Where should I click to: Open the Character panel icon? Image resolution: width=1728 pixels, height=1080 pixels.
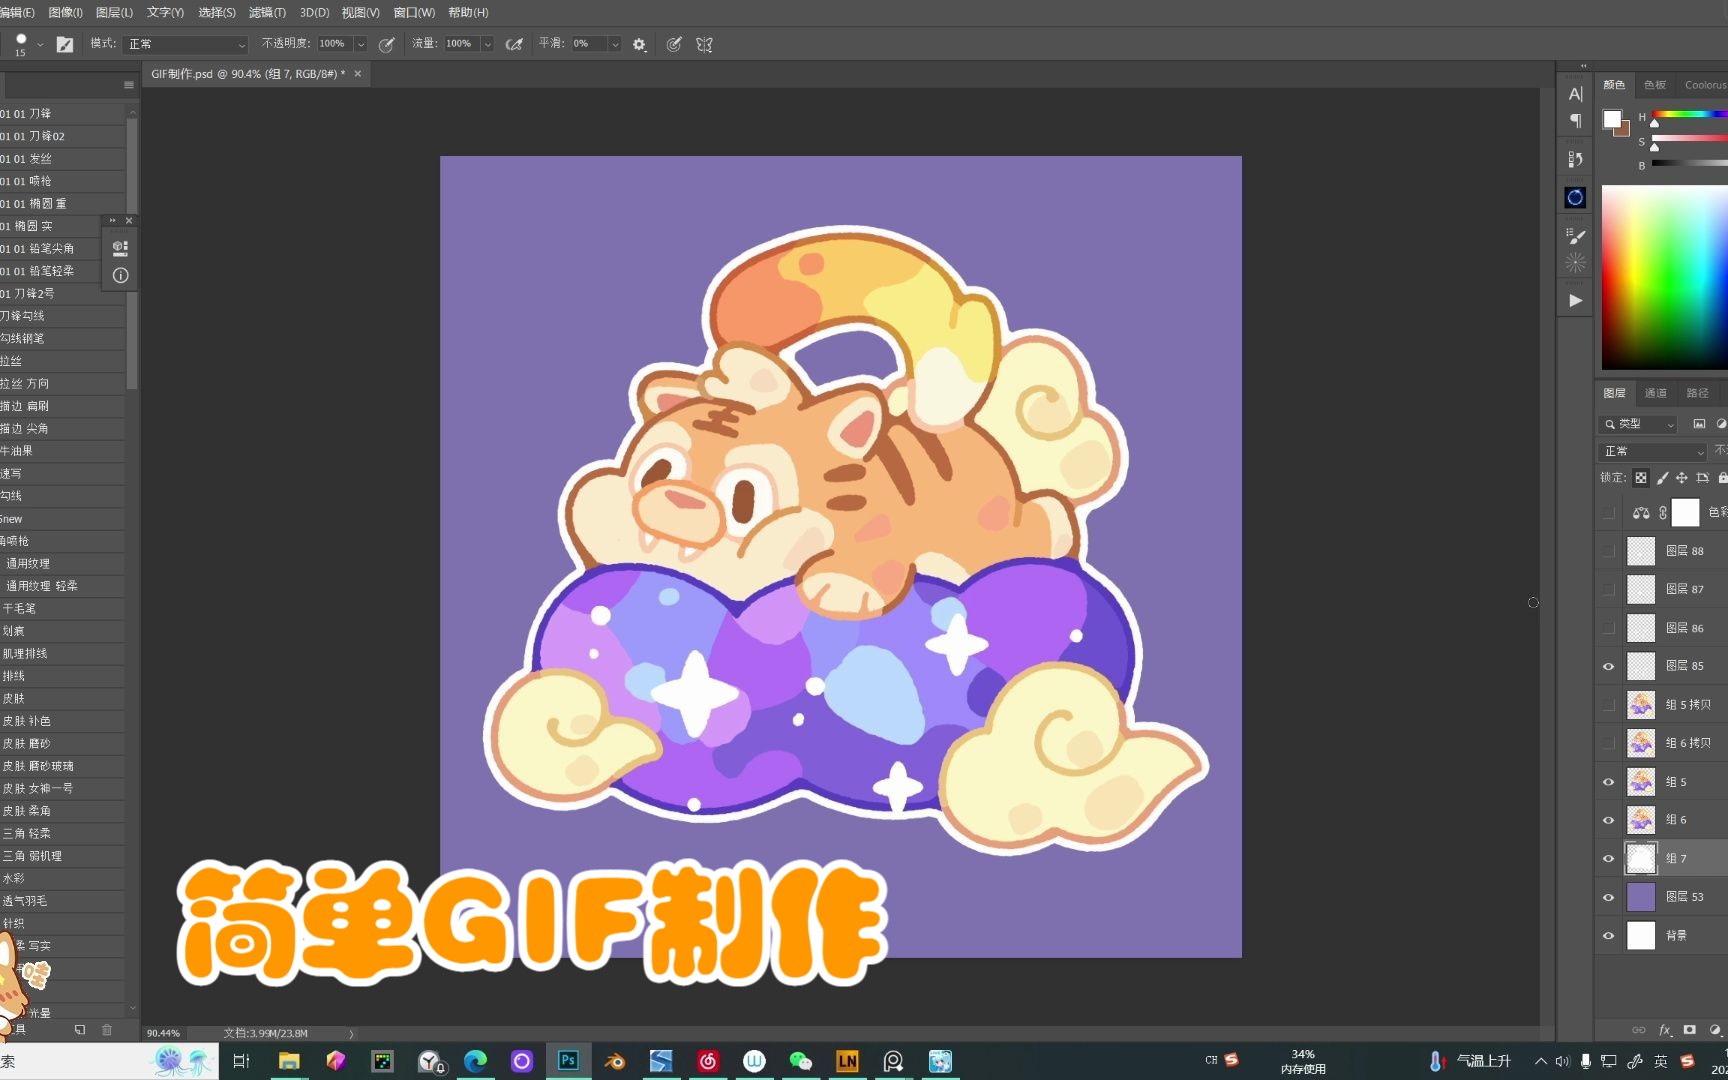pyautogui.click(x=1575, y=93)
